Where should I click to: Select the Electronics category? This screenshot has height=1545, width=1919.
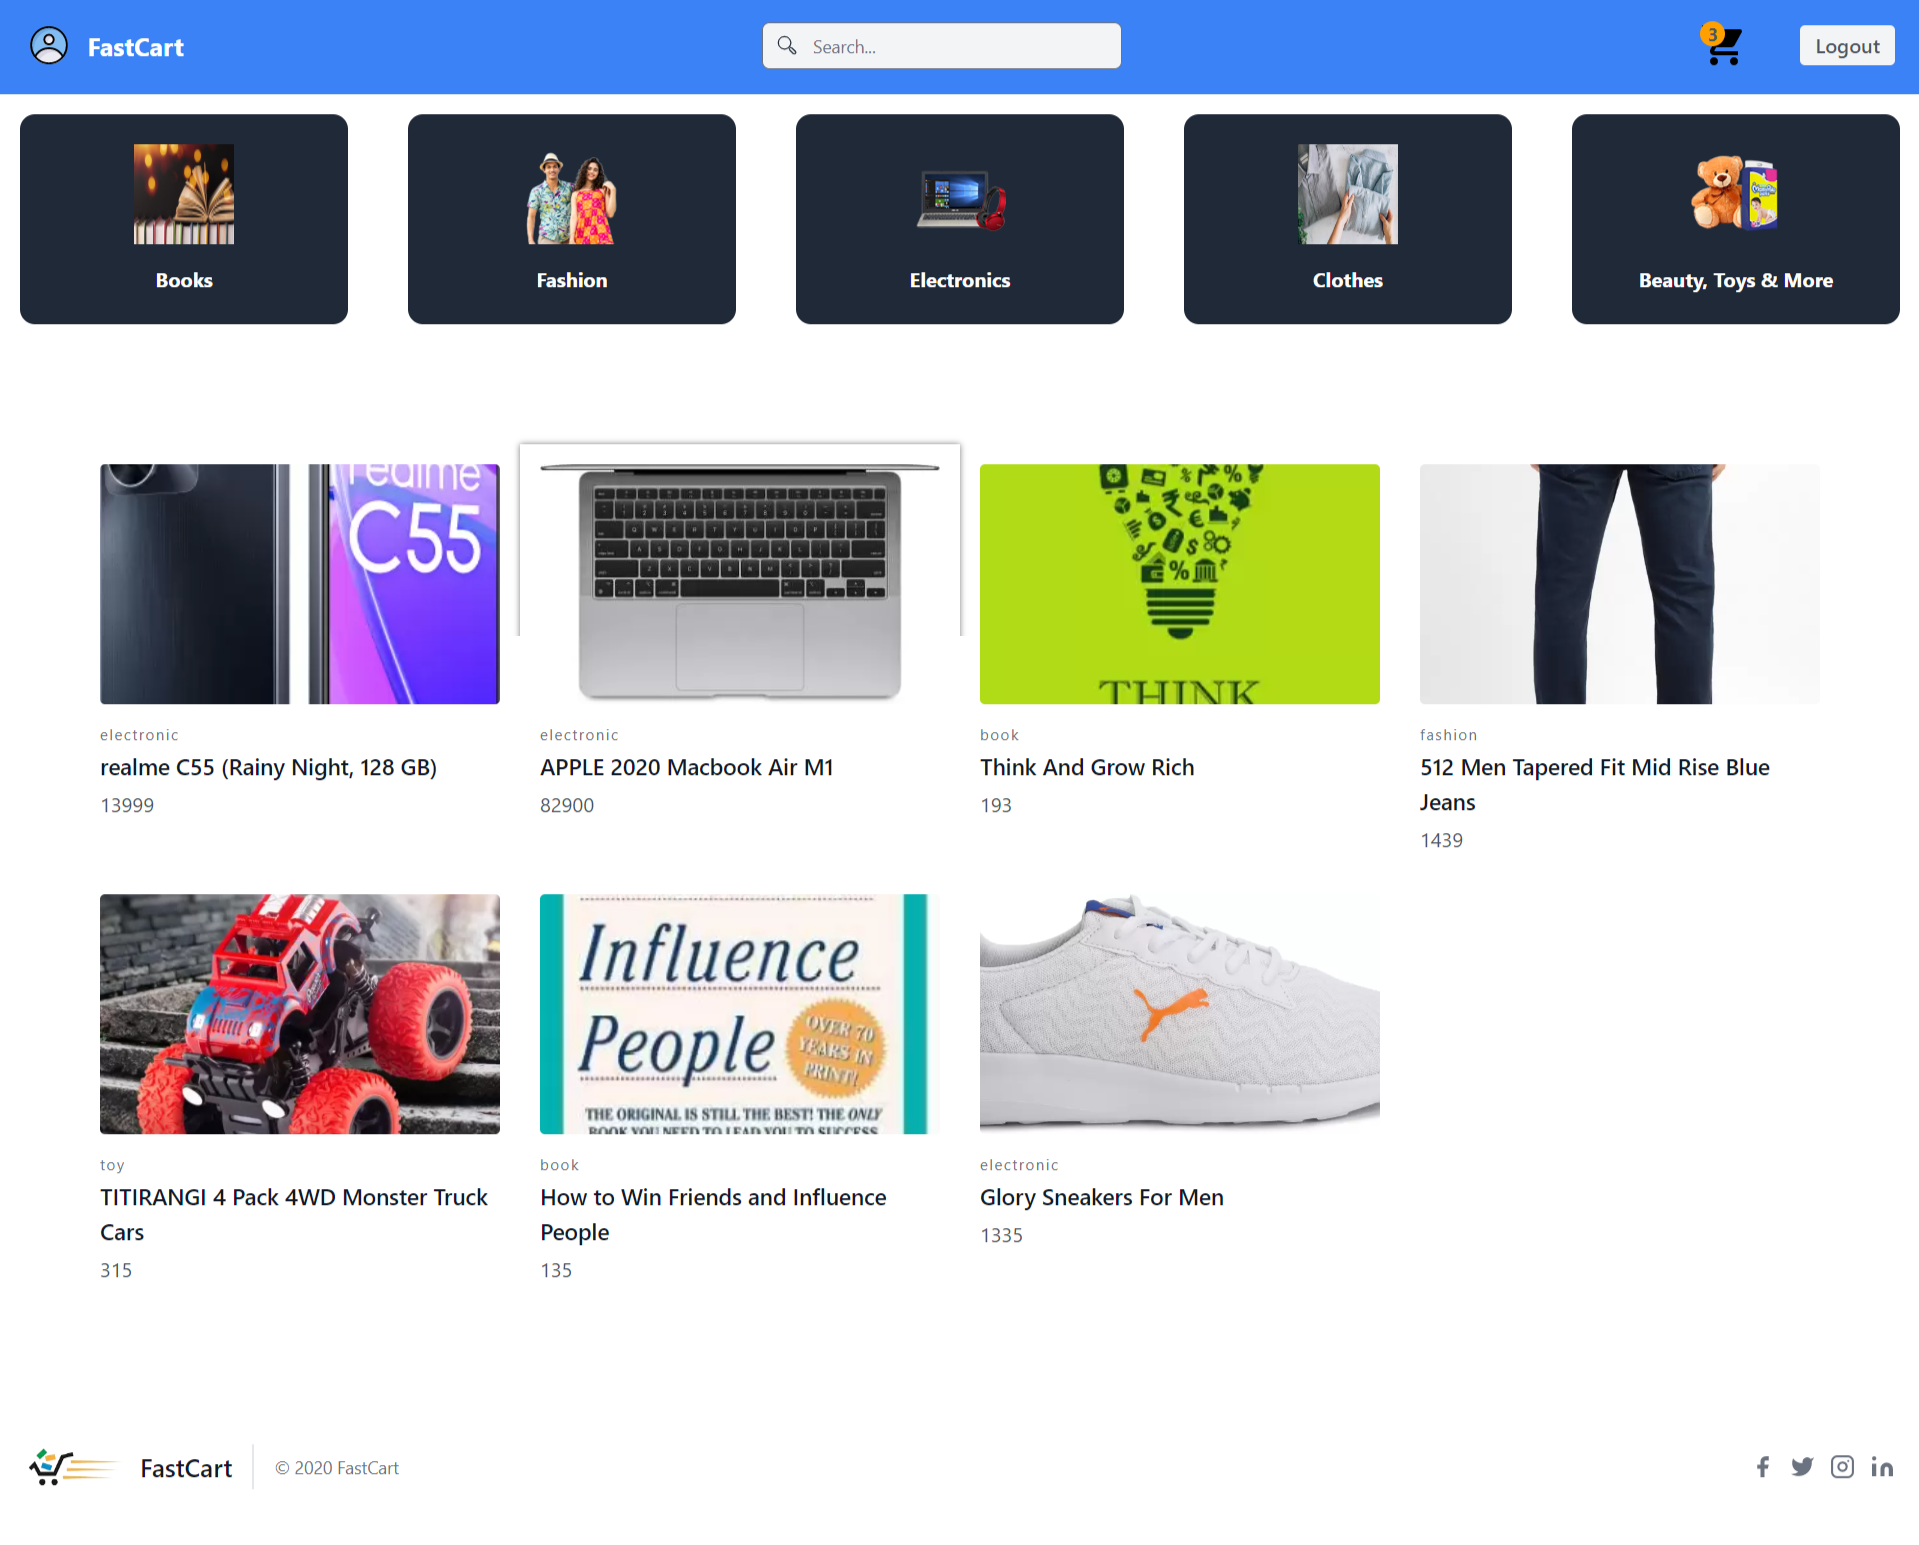point(959,219)
